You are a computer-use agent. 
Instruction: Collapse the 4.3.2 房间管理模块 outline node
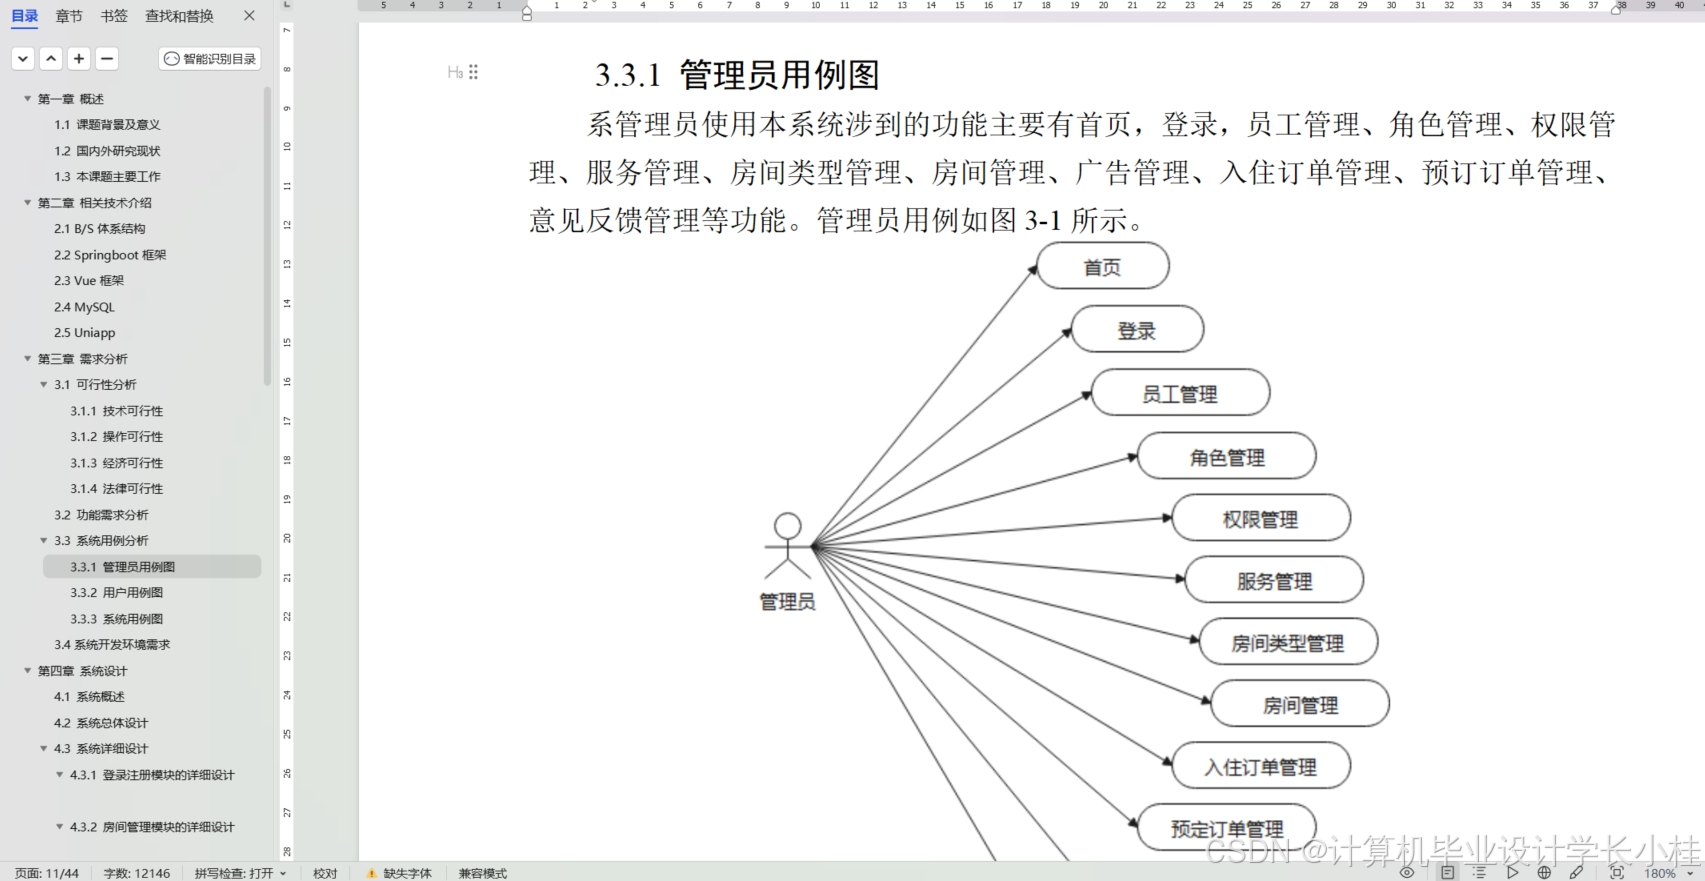60,826
